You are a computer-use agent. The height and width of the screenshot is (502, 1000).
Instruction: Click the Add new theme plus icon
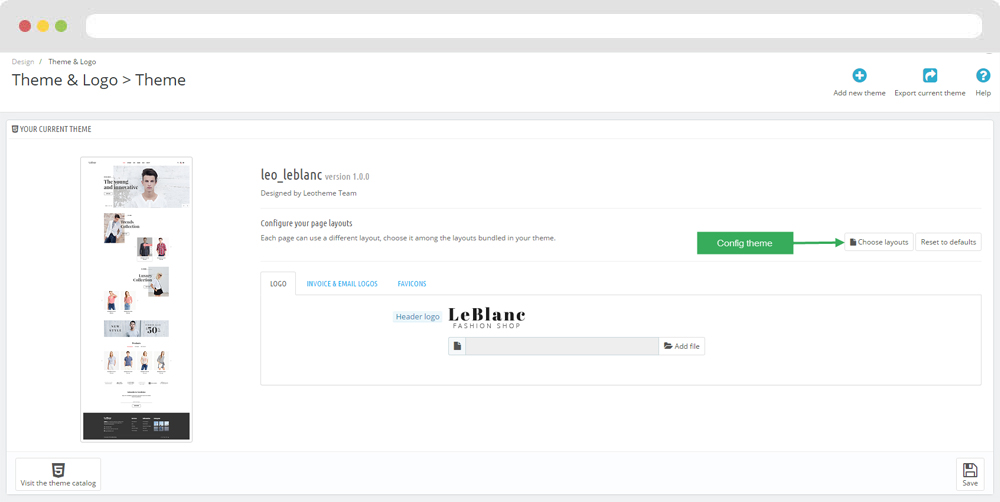[859, 76]
